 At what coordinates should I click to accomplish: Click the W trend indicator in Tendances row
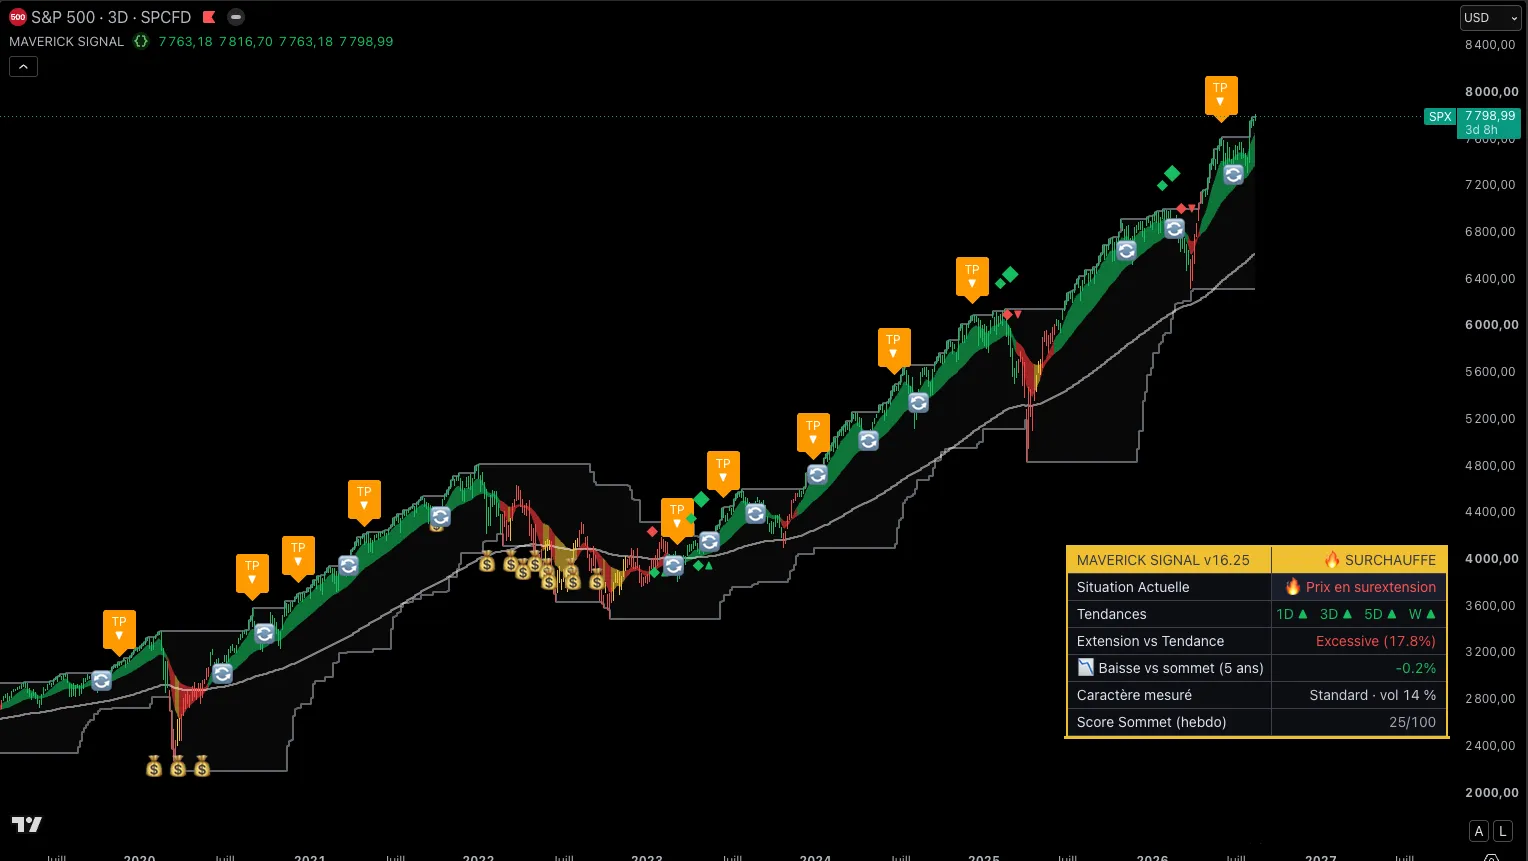(1422, 614)
